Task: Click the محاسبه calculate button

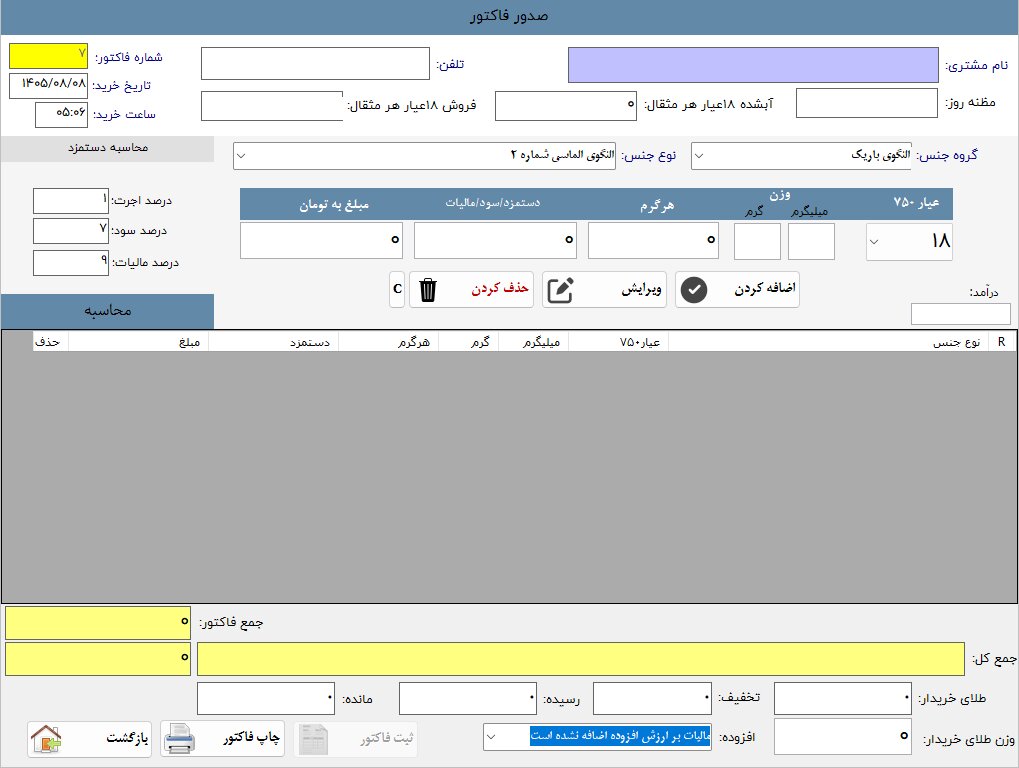Action: 107,311
